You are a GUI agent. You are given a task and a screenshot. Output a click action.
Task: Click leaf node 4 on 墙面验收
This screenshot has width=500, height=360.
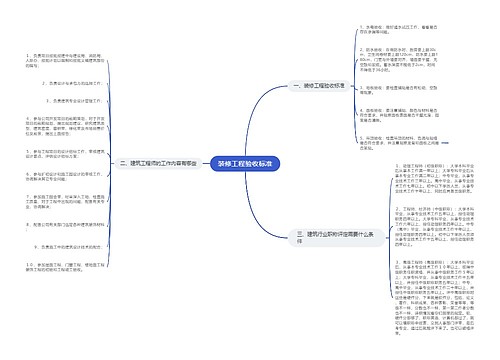click(x=399, y=115)
